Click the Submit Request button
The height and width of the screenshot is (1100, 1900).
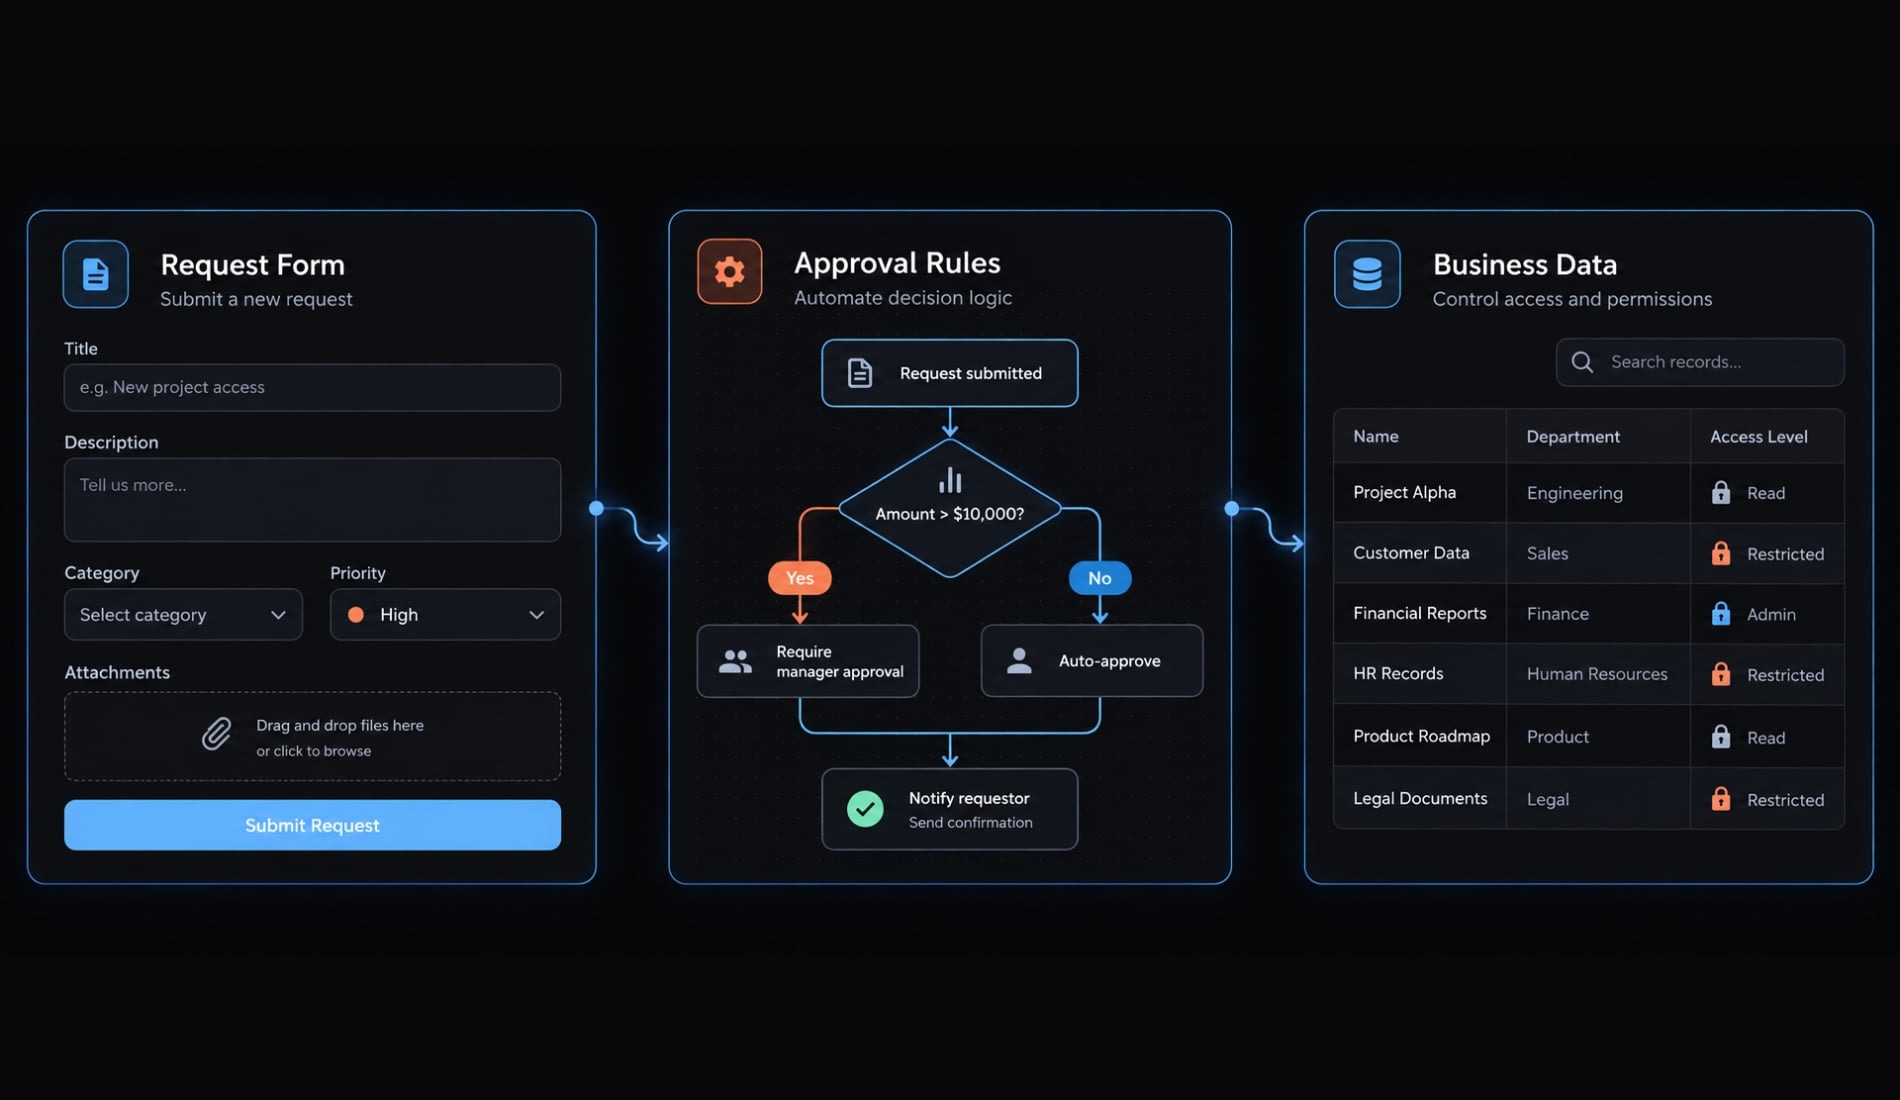pyautogui.click(x=312, y=825)
